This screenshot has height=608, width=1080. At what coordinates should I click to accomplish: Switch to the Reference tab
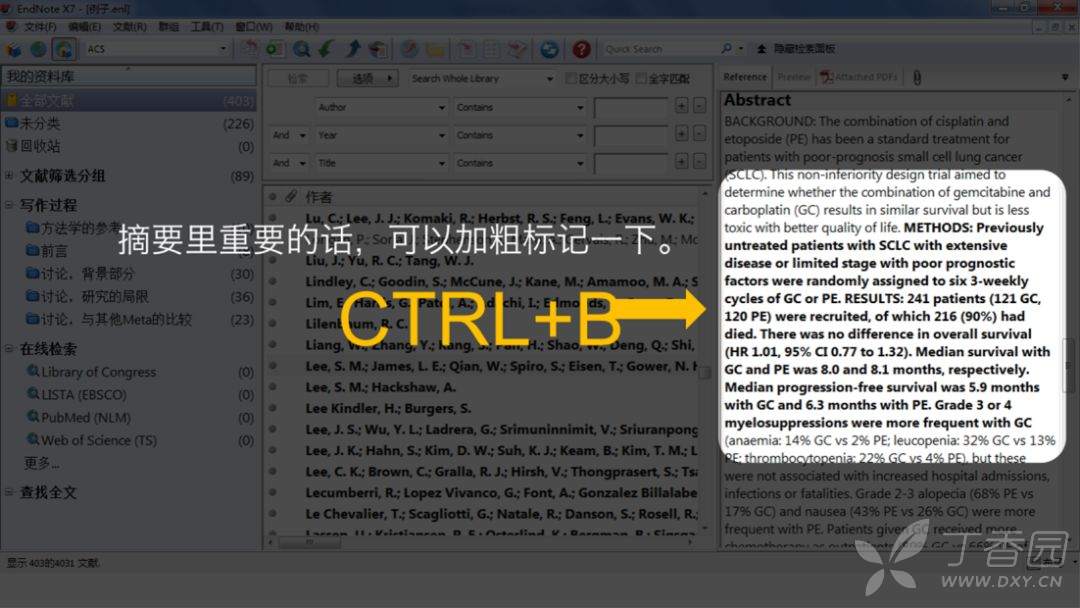pos(745,77)
